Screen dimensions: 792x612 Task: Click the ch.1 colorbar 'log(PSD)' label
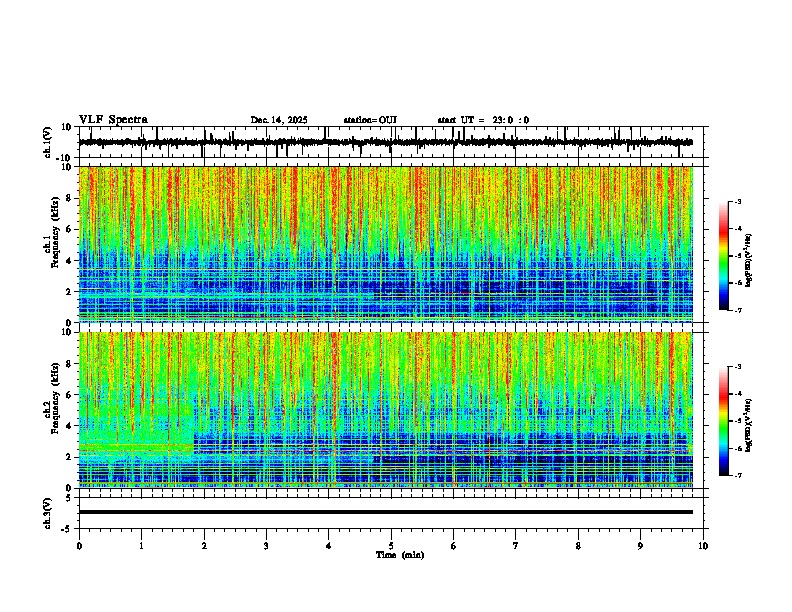click(x=748, y=261)
